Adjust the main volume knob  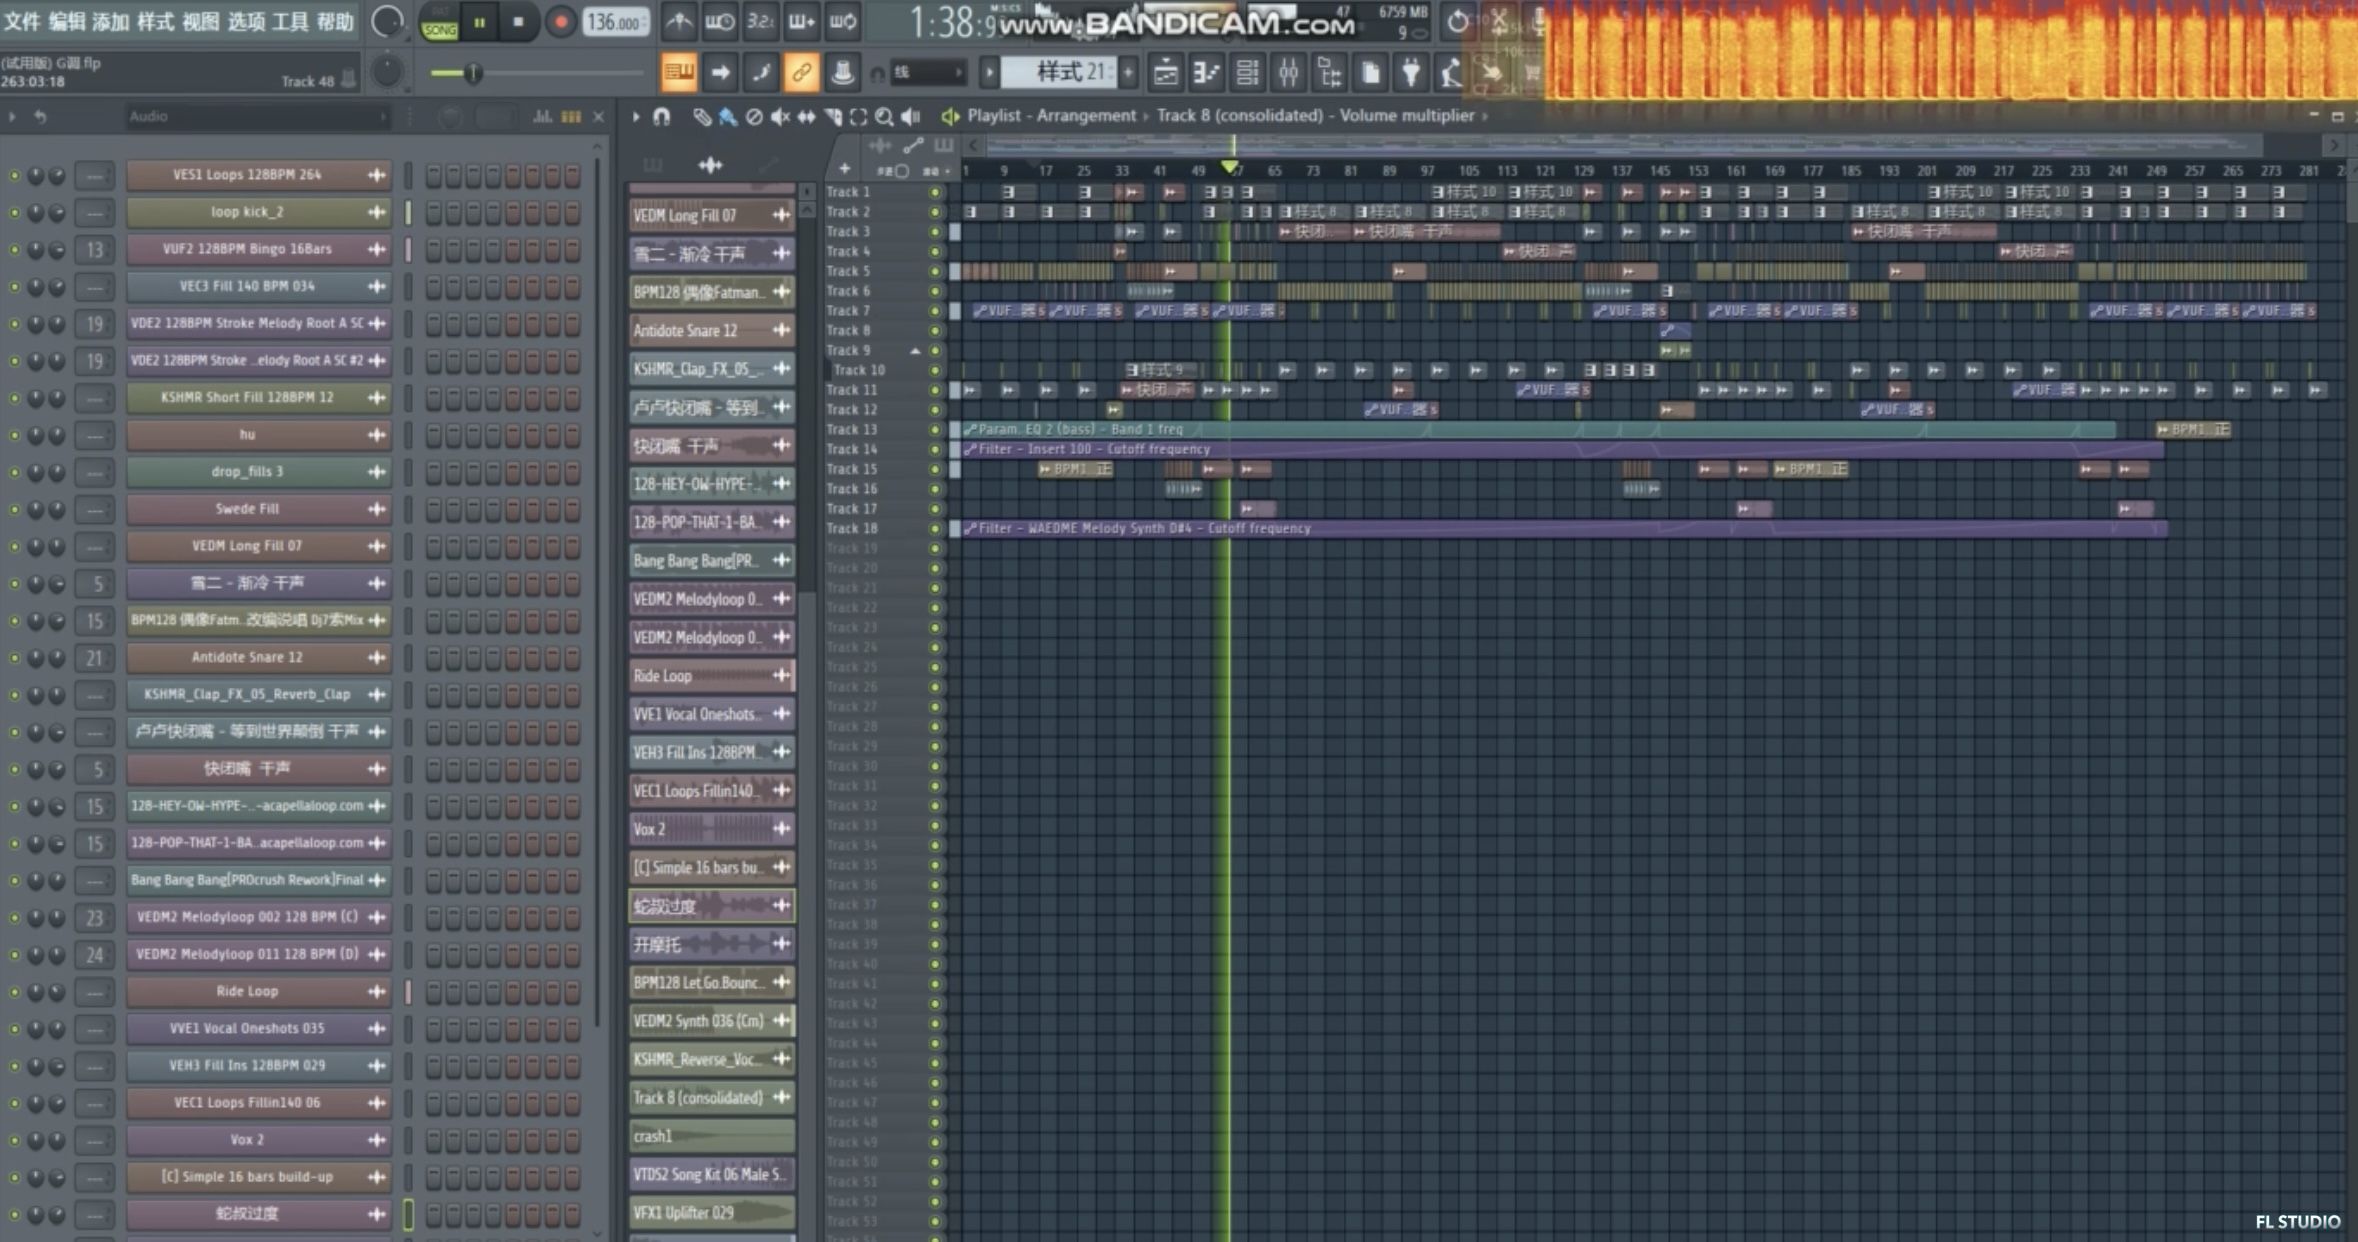tap(387, 21)
